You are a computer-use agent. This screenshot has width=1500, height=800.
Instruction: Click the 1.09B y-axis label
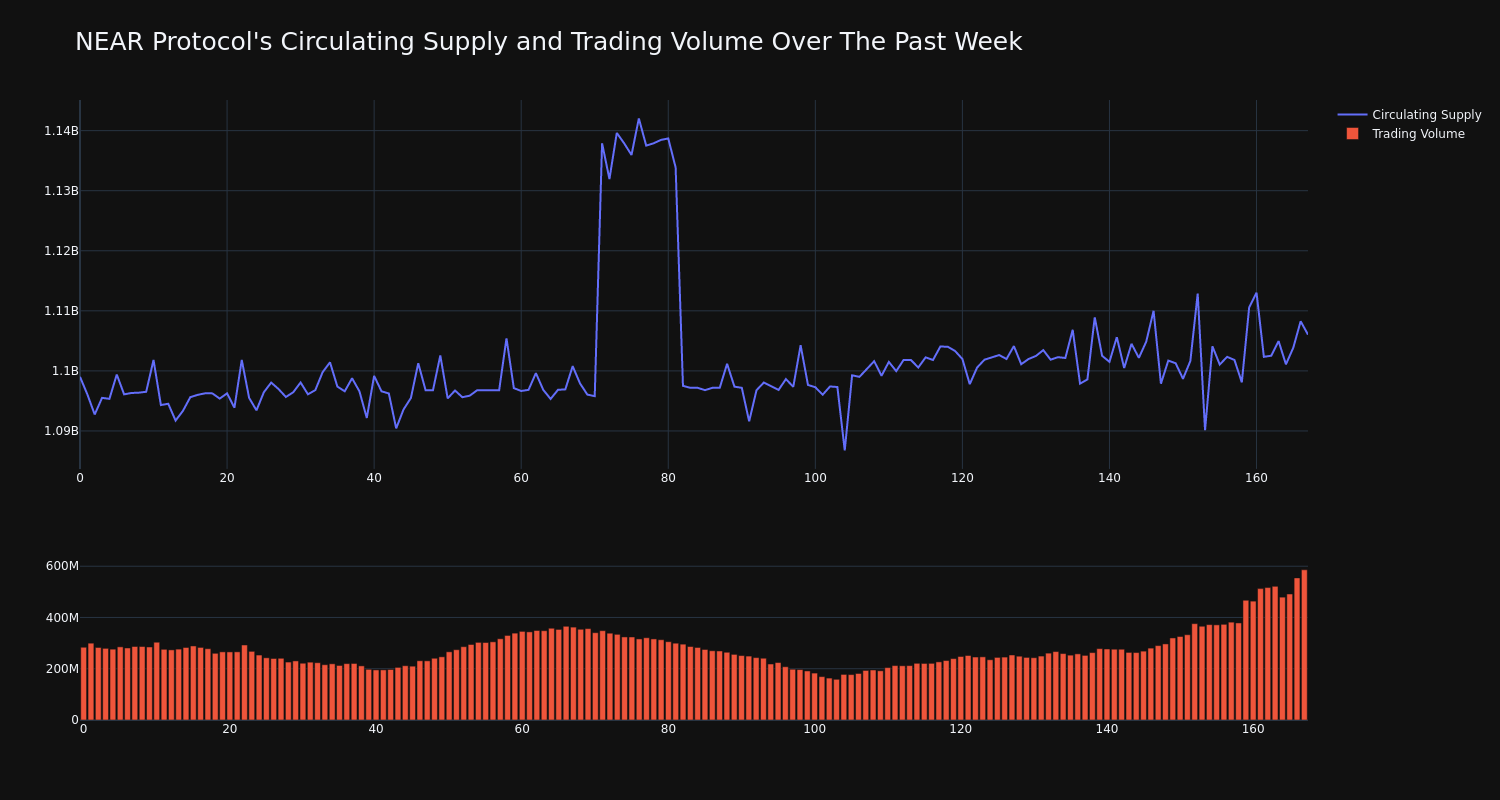61,431
